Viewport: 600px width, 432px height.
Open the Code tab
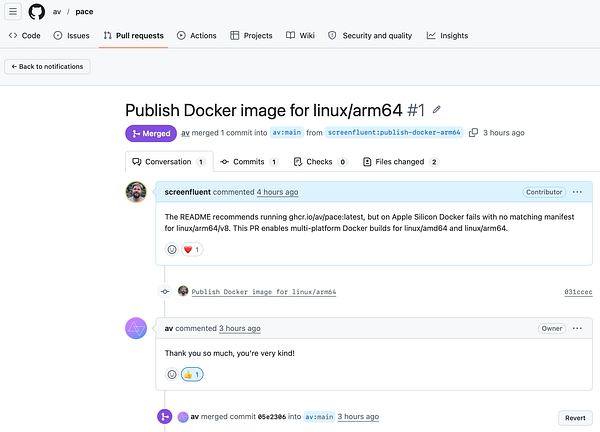click(24, 36)
